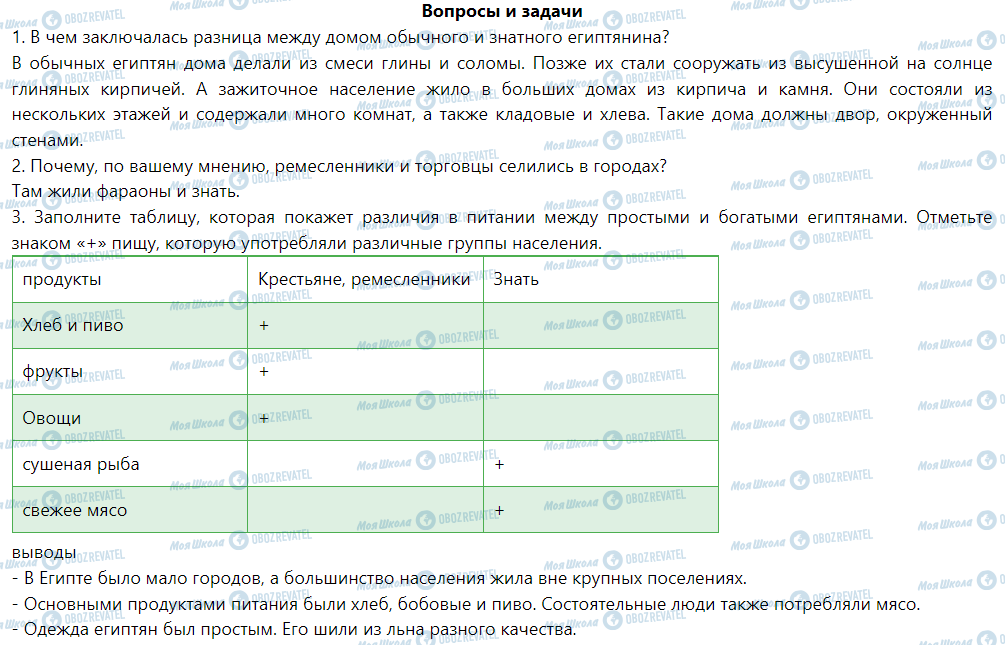
Task: Click the plus sign in the "Овощи" row
Action: (x=263, y=418)
